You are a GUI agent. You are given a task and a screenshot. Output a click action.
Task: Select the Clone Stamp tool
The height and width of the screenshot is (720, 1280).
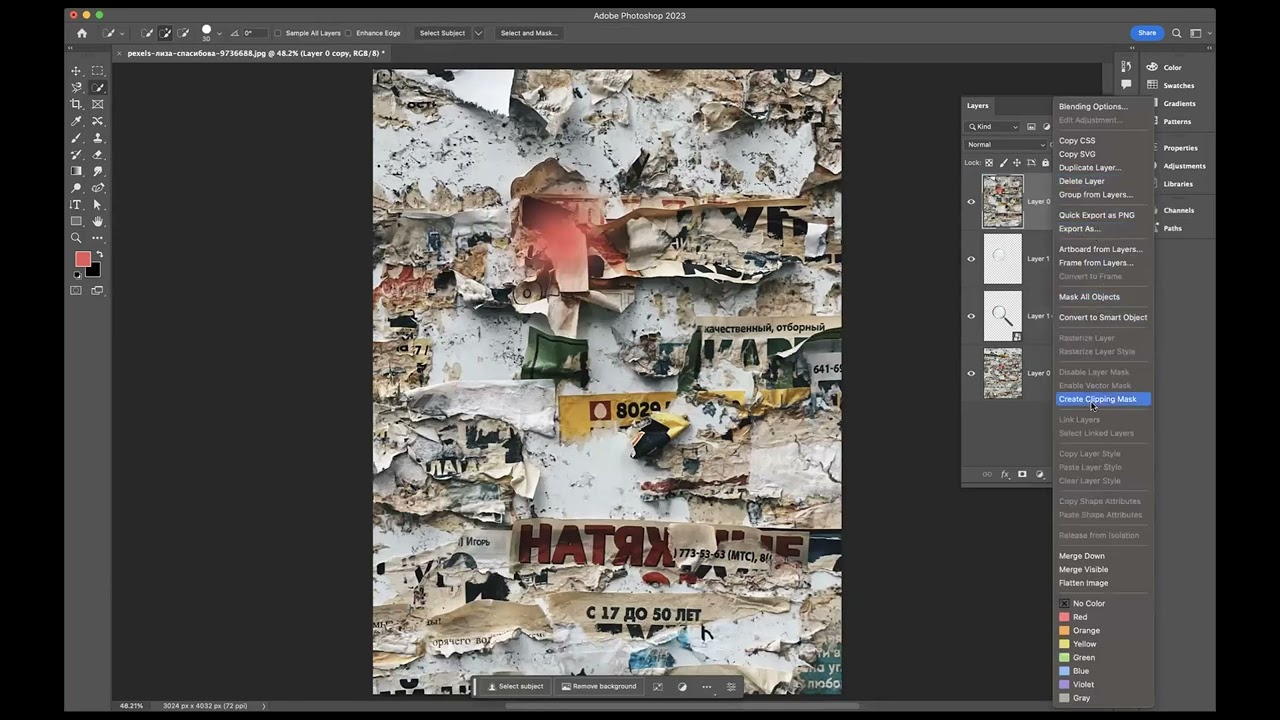pyautogui.click(x=97, y=138)
